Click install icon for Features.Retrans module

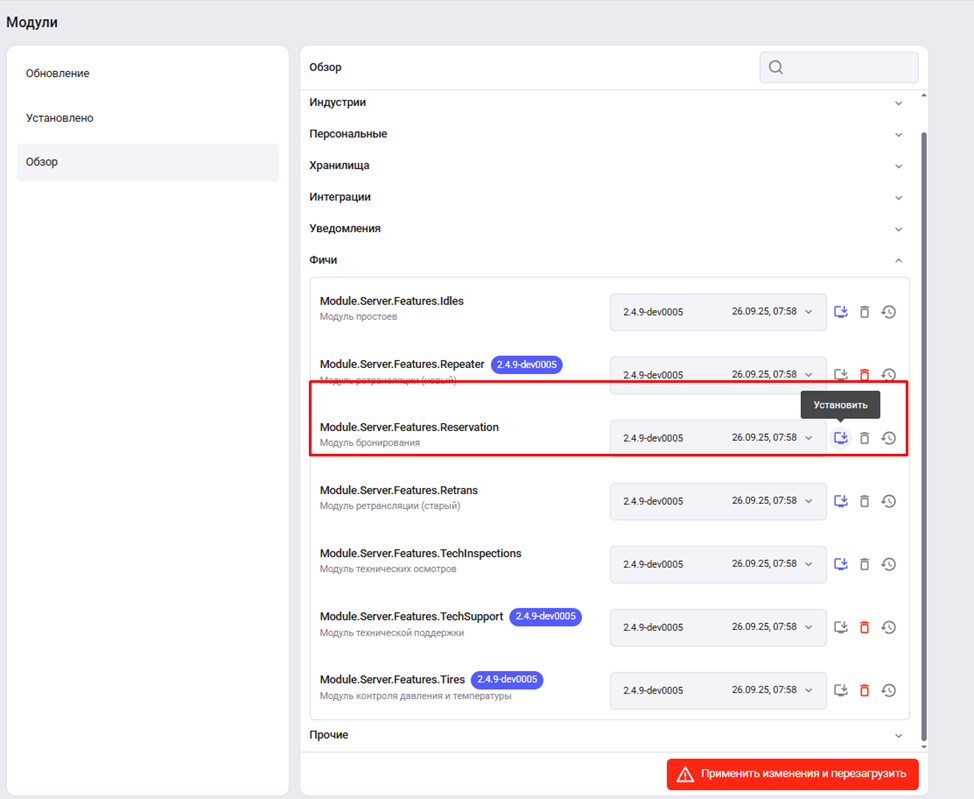[x=841, y=501]
